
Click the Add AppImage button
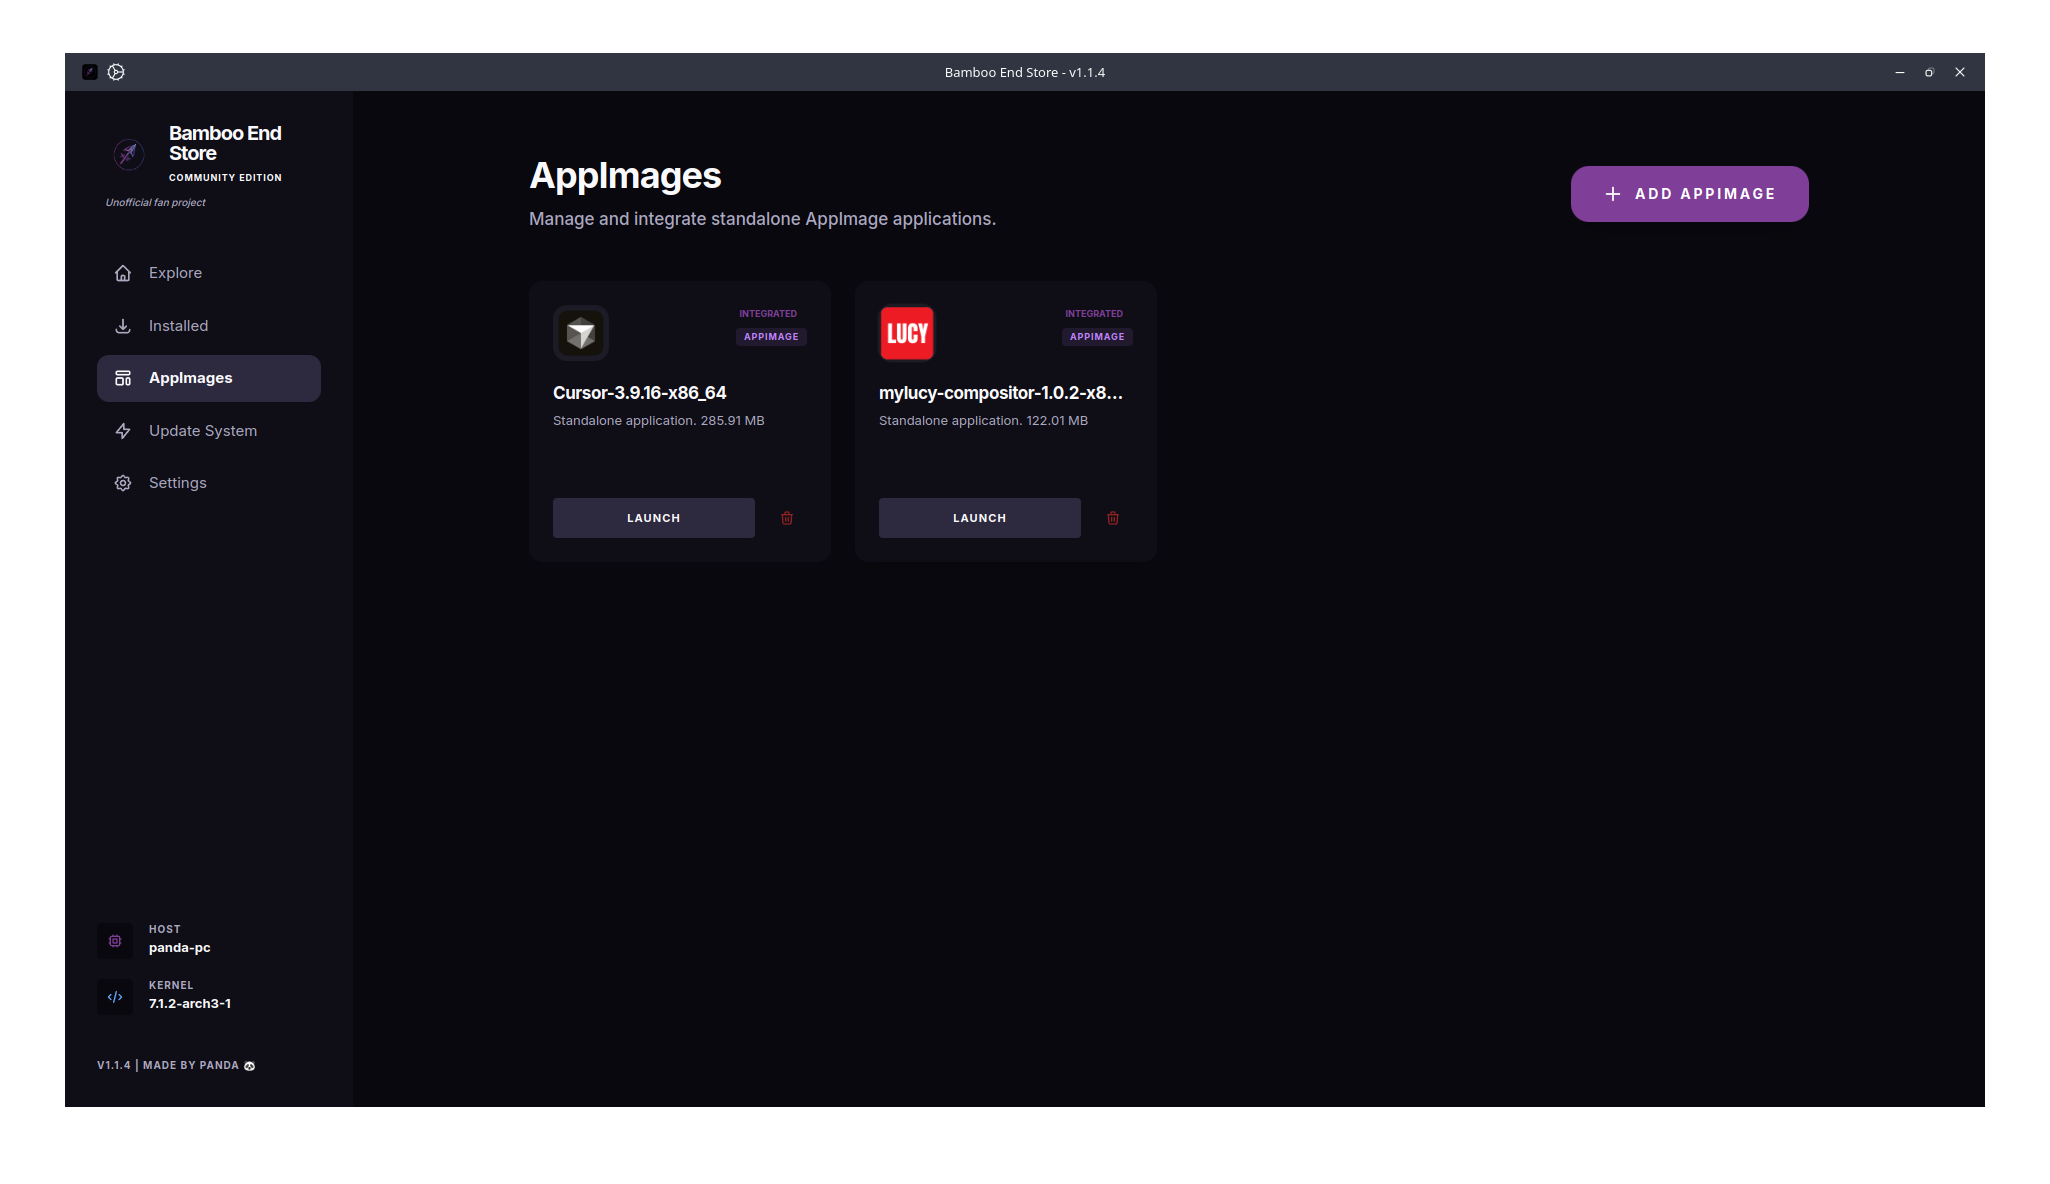point(1689,194)
